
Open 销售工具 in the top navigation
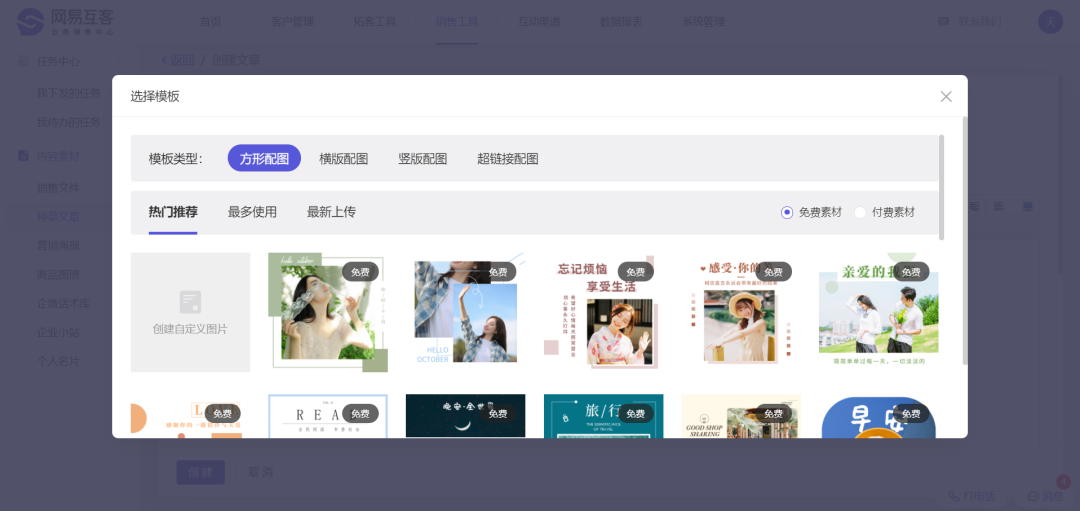(457, 21)
